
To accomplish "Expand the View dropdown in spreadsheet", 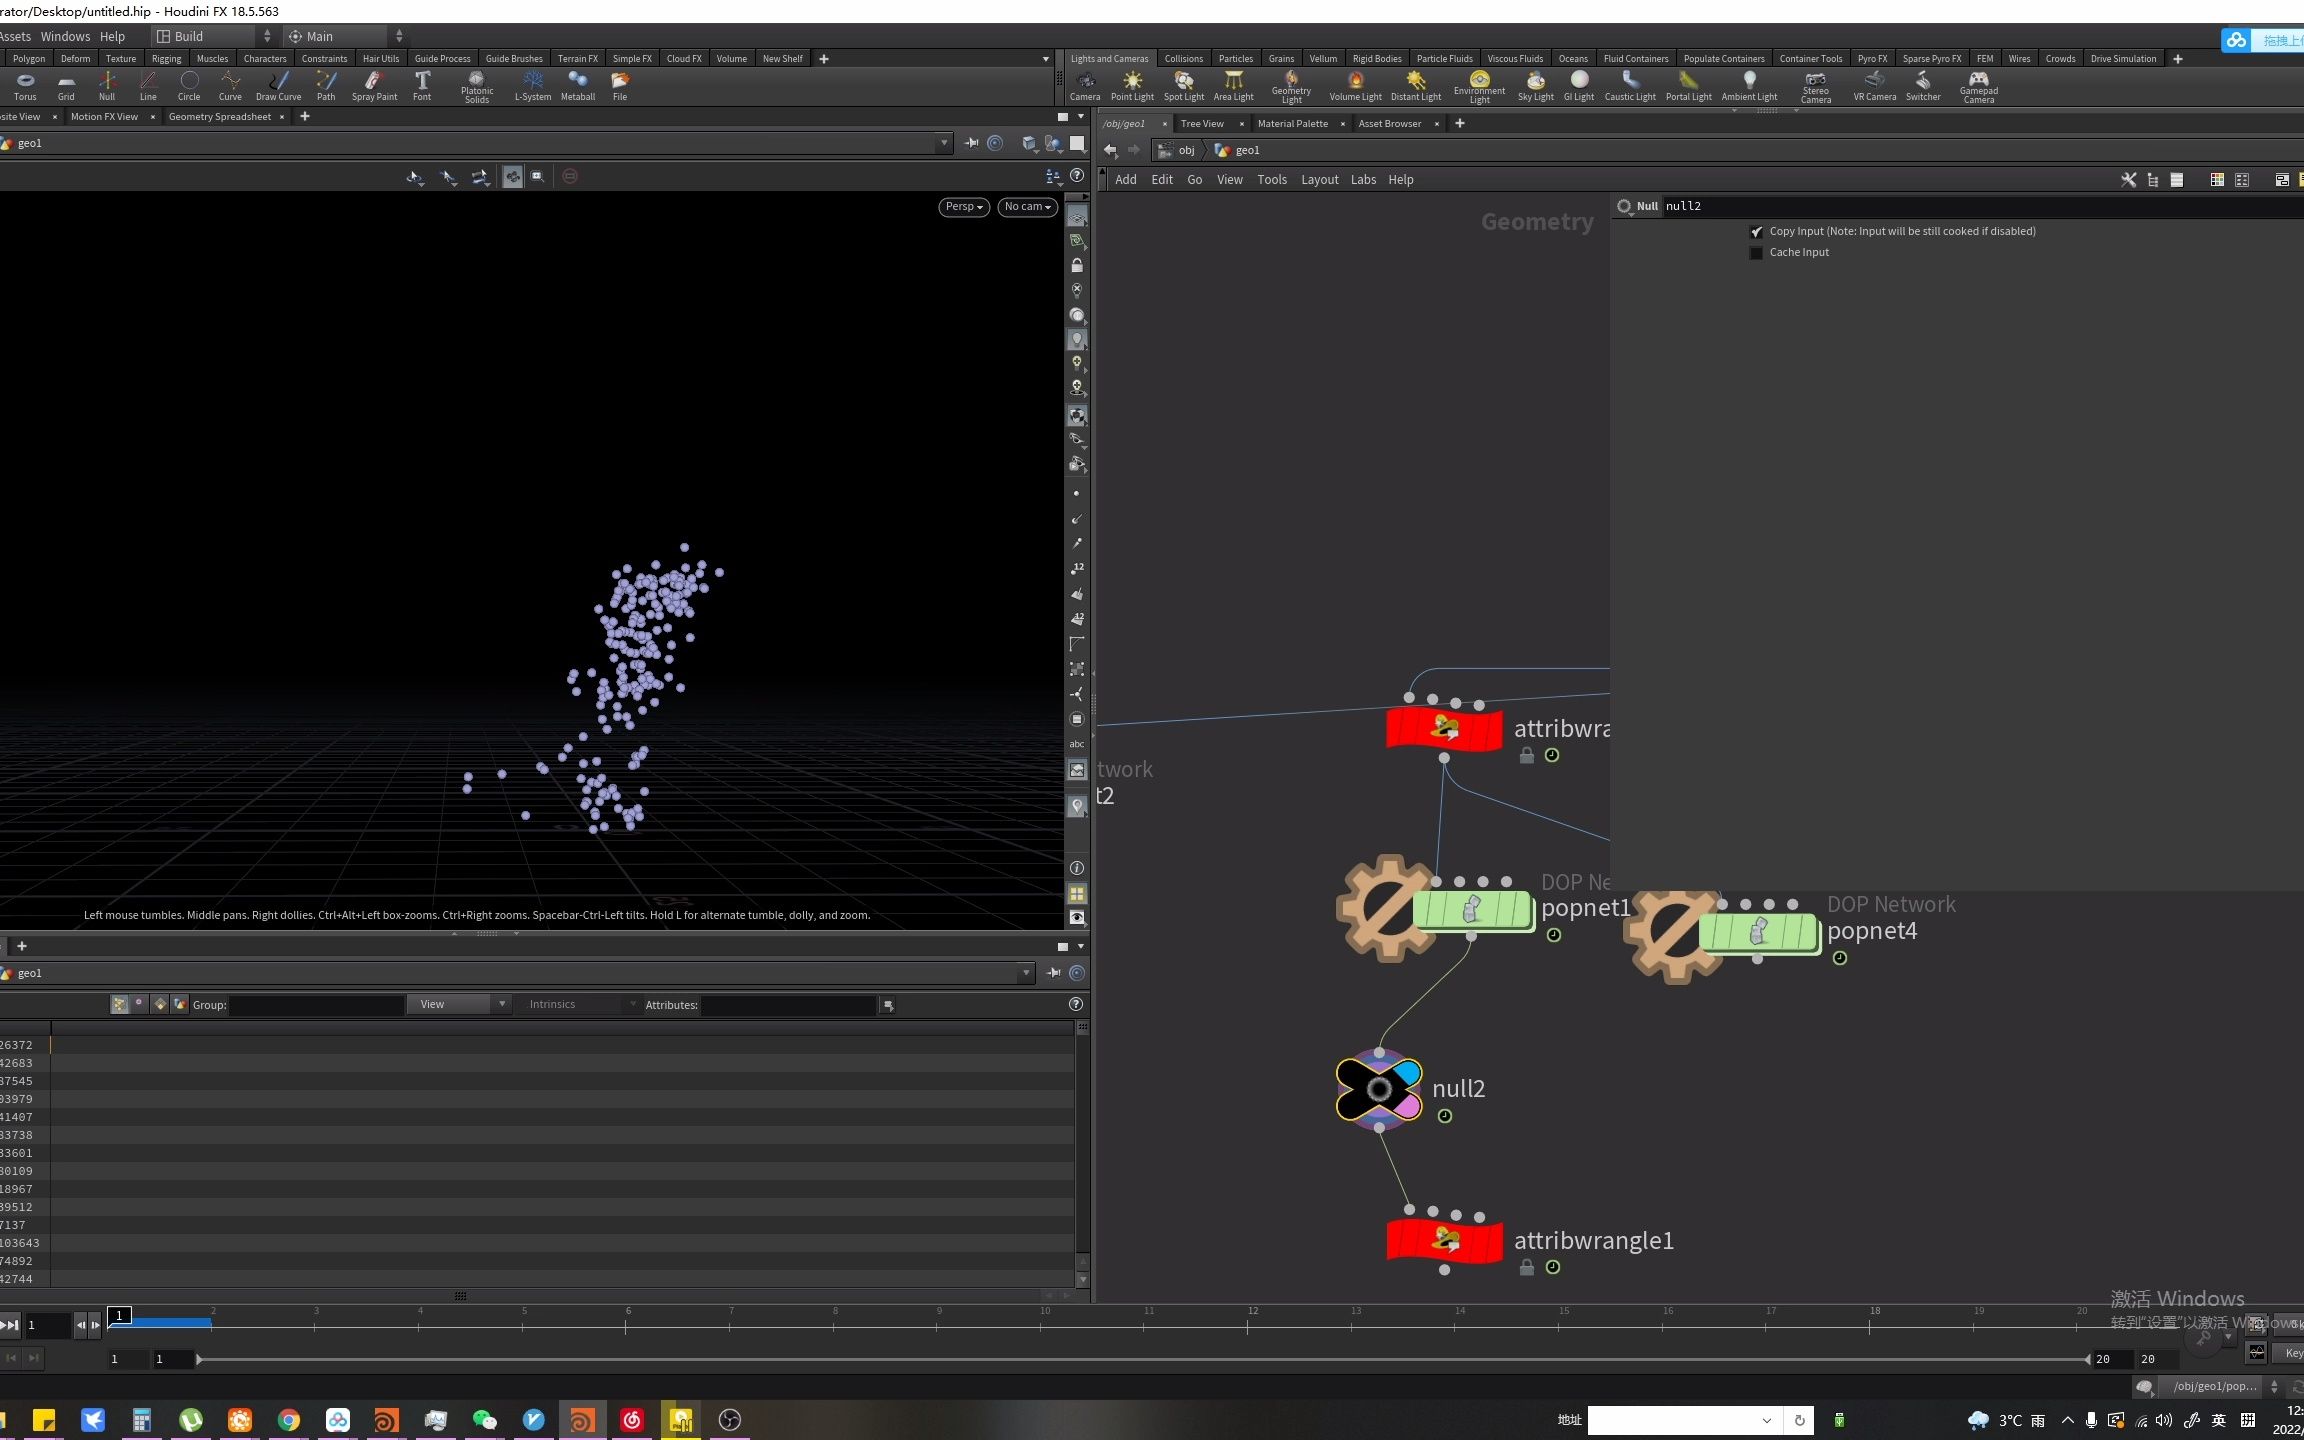I will 459,1004.
